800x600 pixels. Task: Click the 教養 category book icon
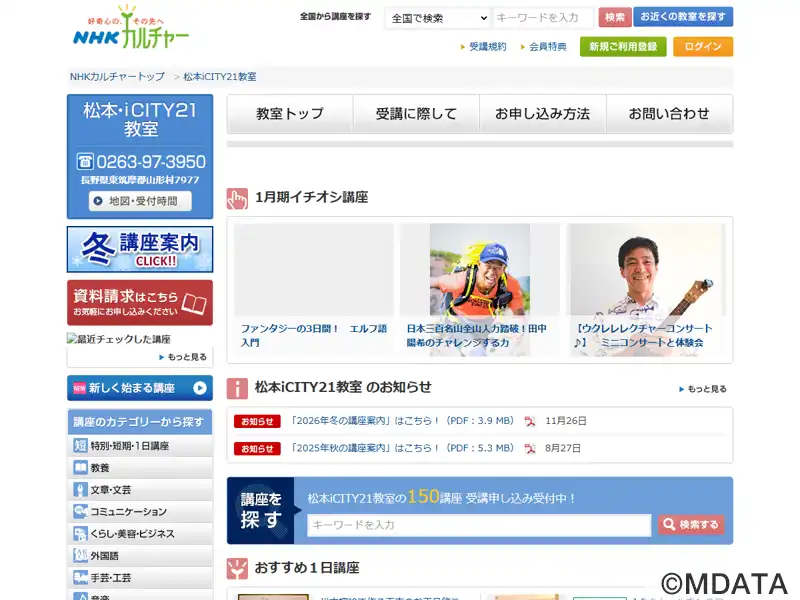[81, 468]
